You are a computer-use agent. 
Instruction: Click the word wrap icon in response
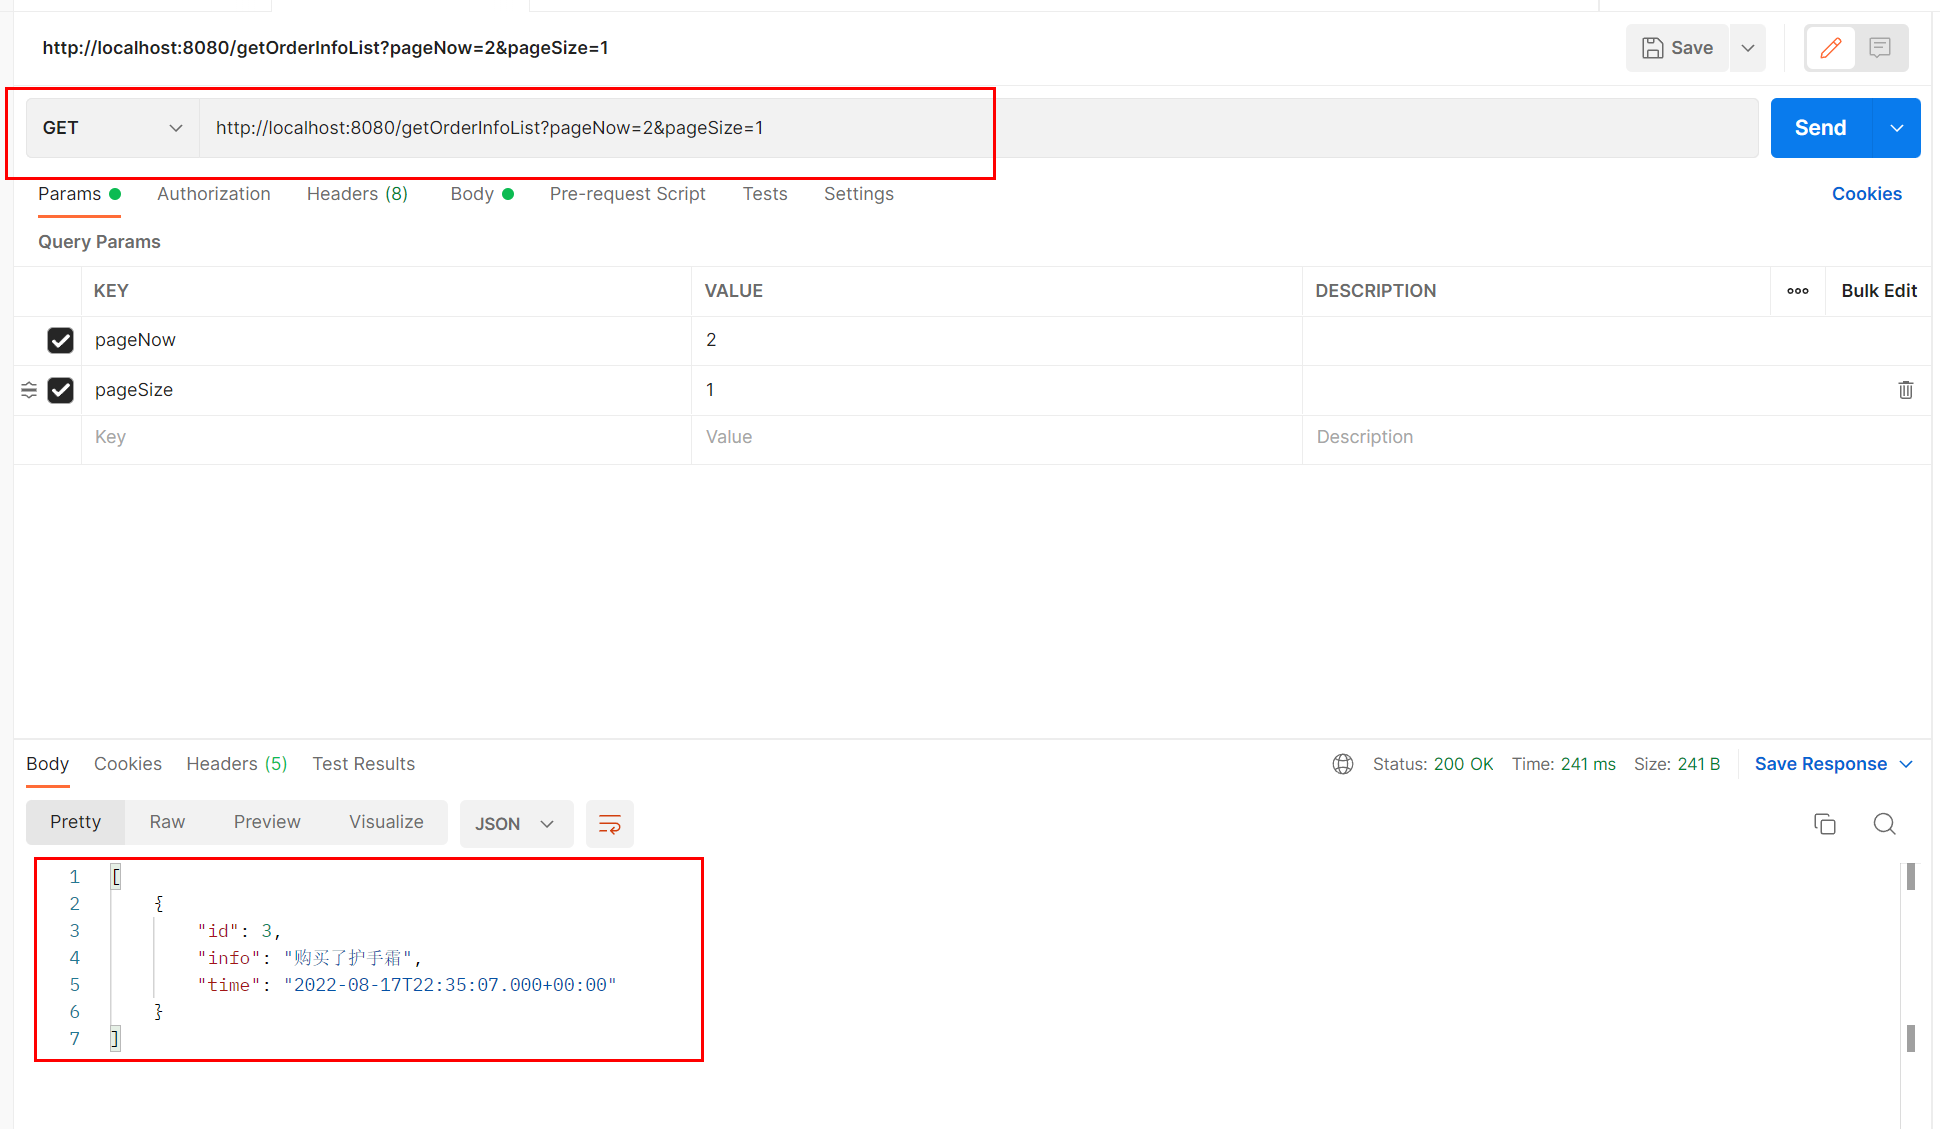point(609,824)
